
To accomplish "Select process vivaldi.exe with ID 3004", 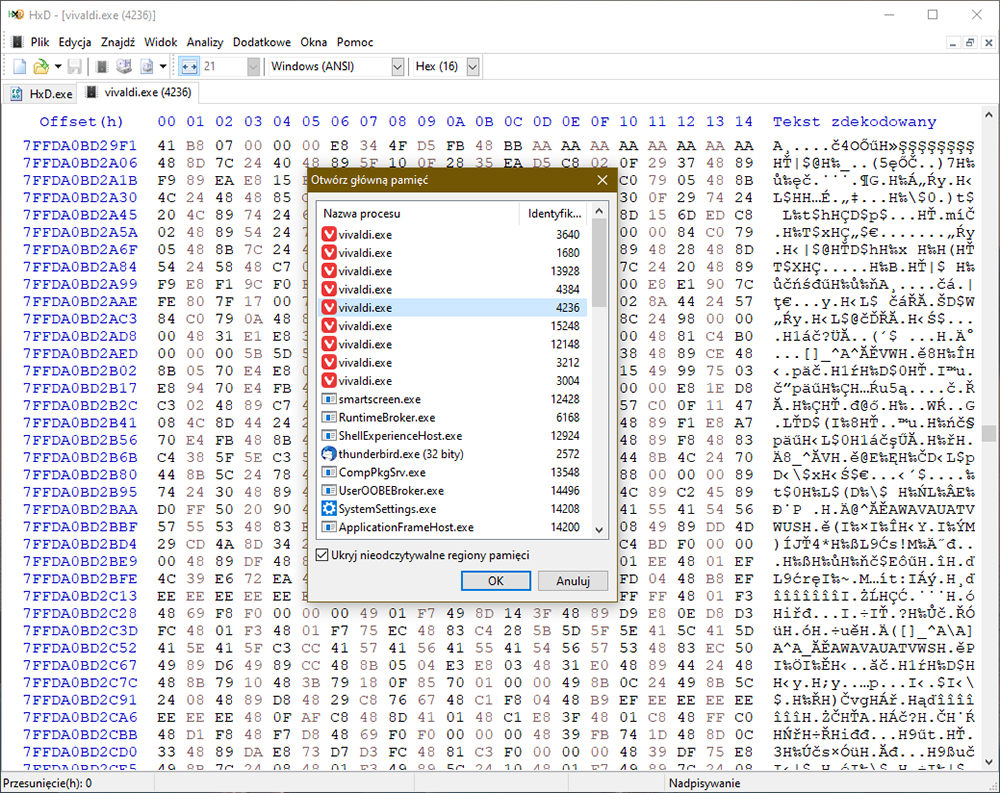I will point(452,381).
